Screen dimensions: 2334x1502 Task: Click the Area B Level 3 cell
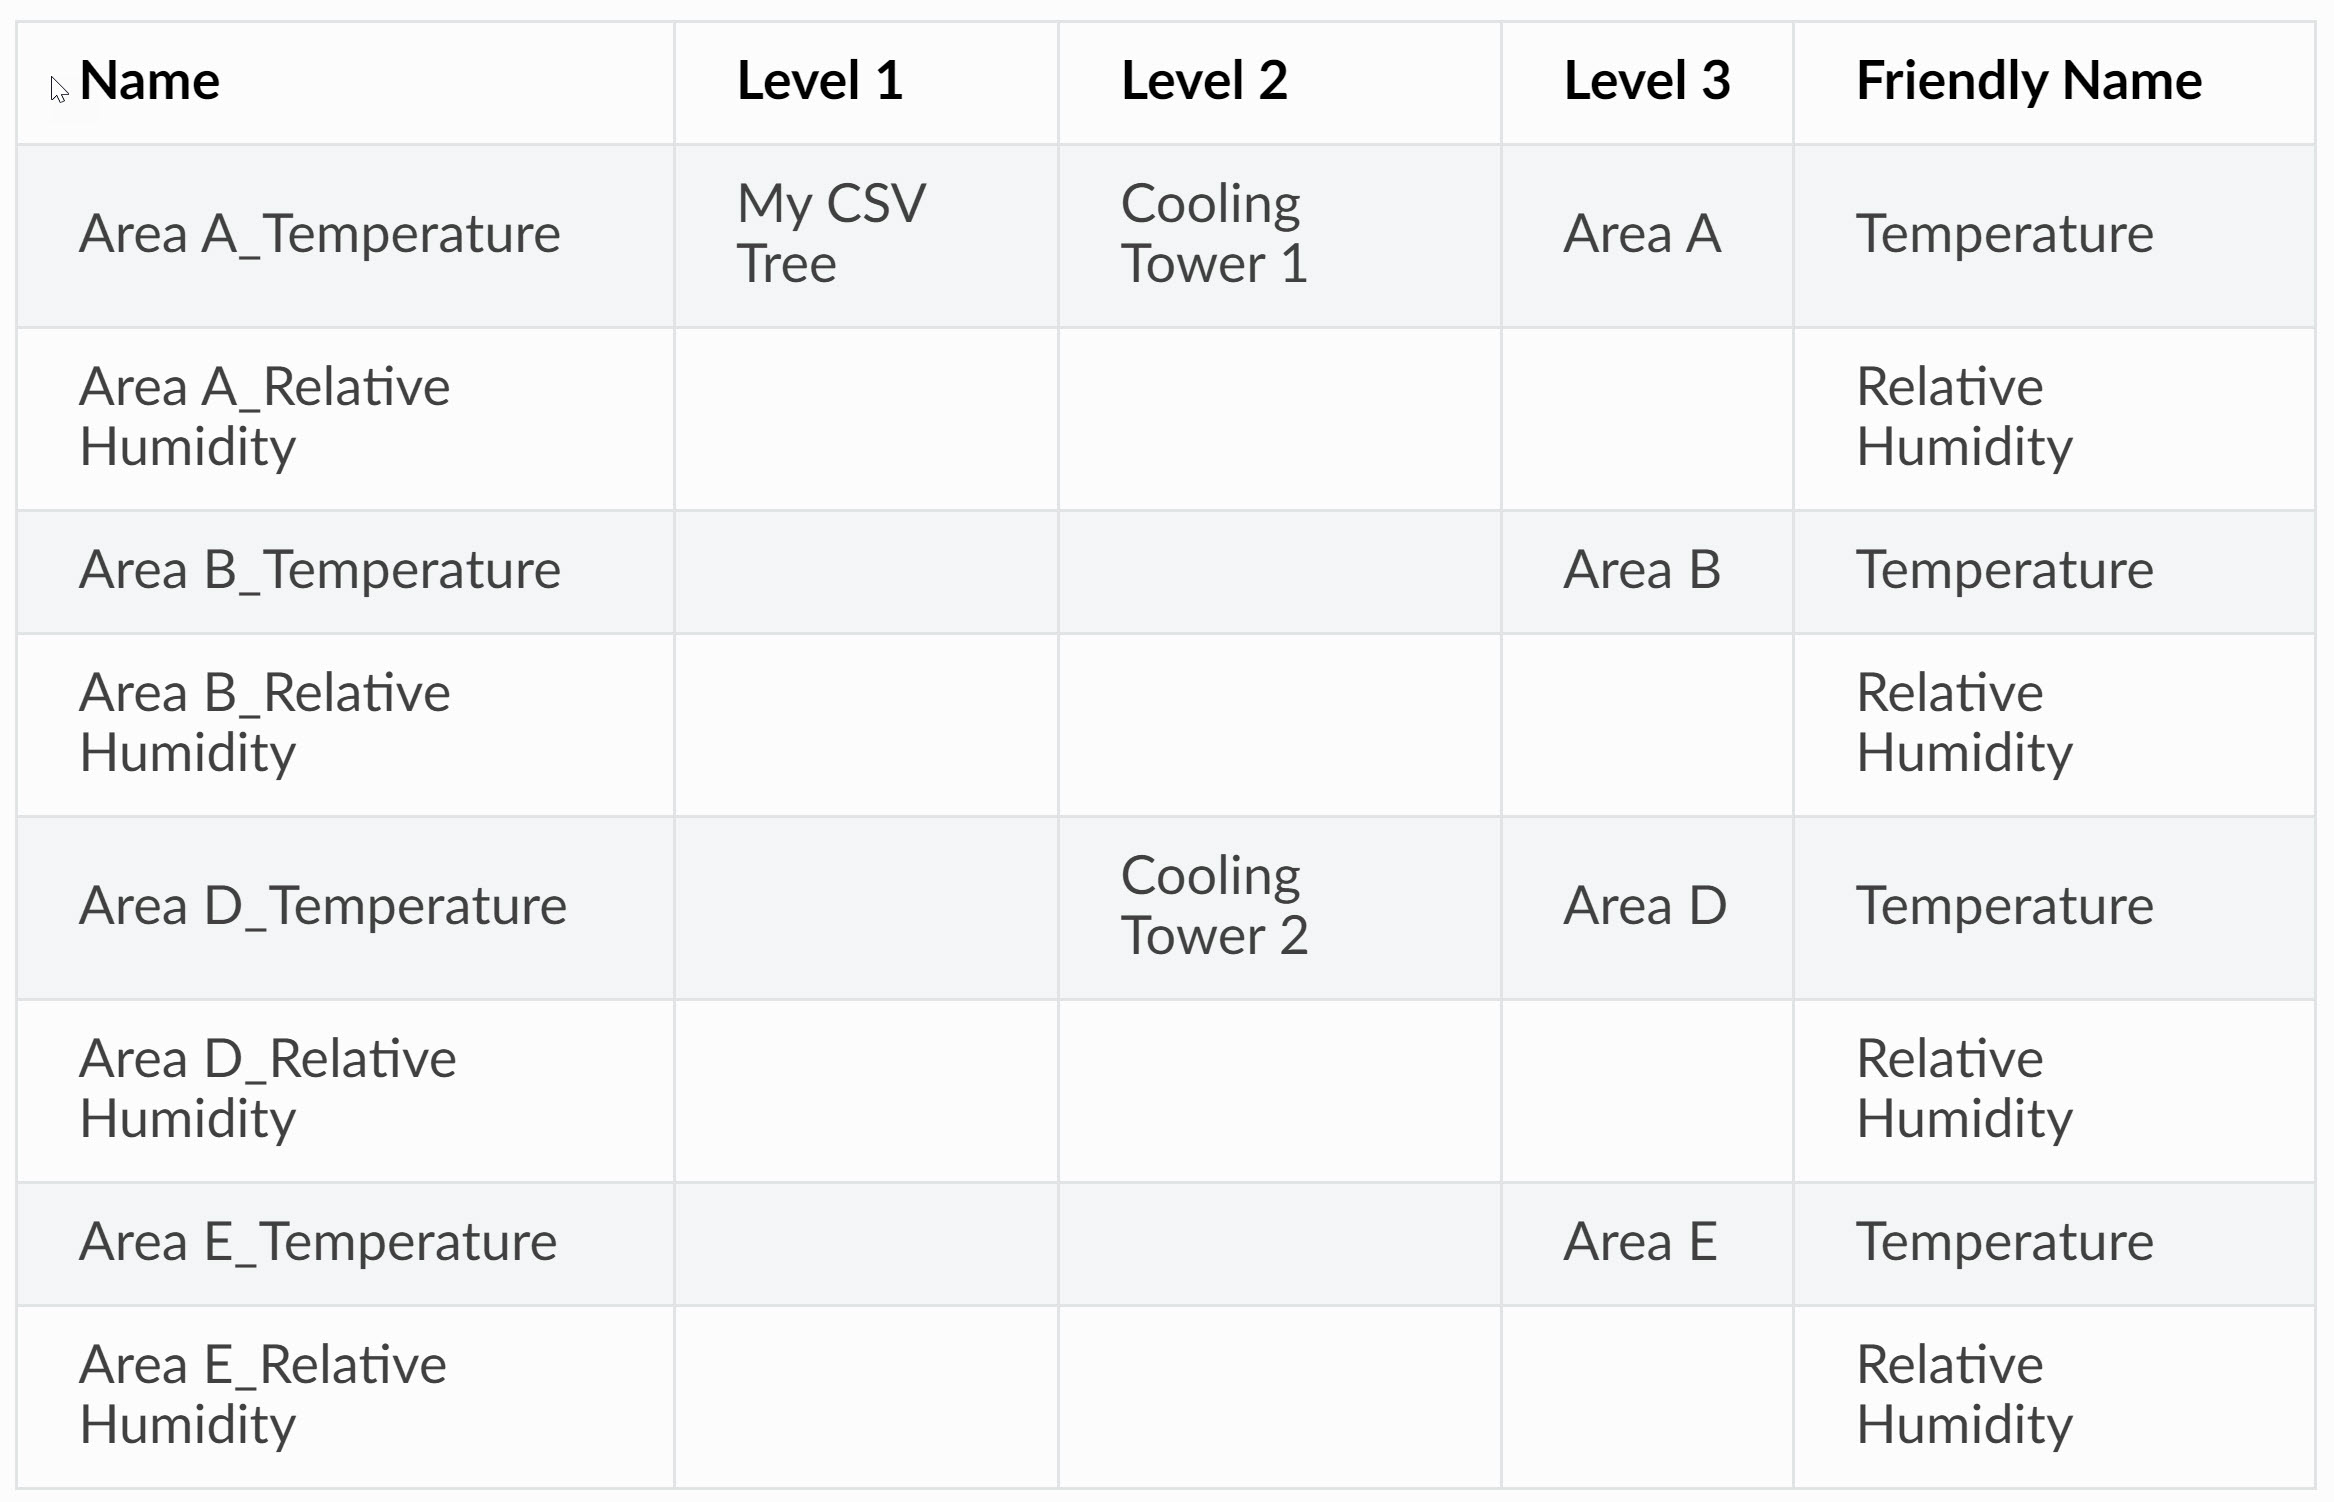coord(1647,572)
